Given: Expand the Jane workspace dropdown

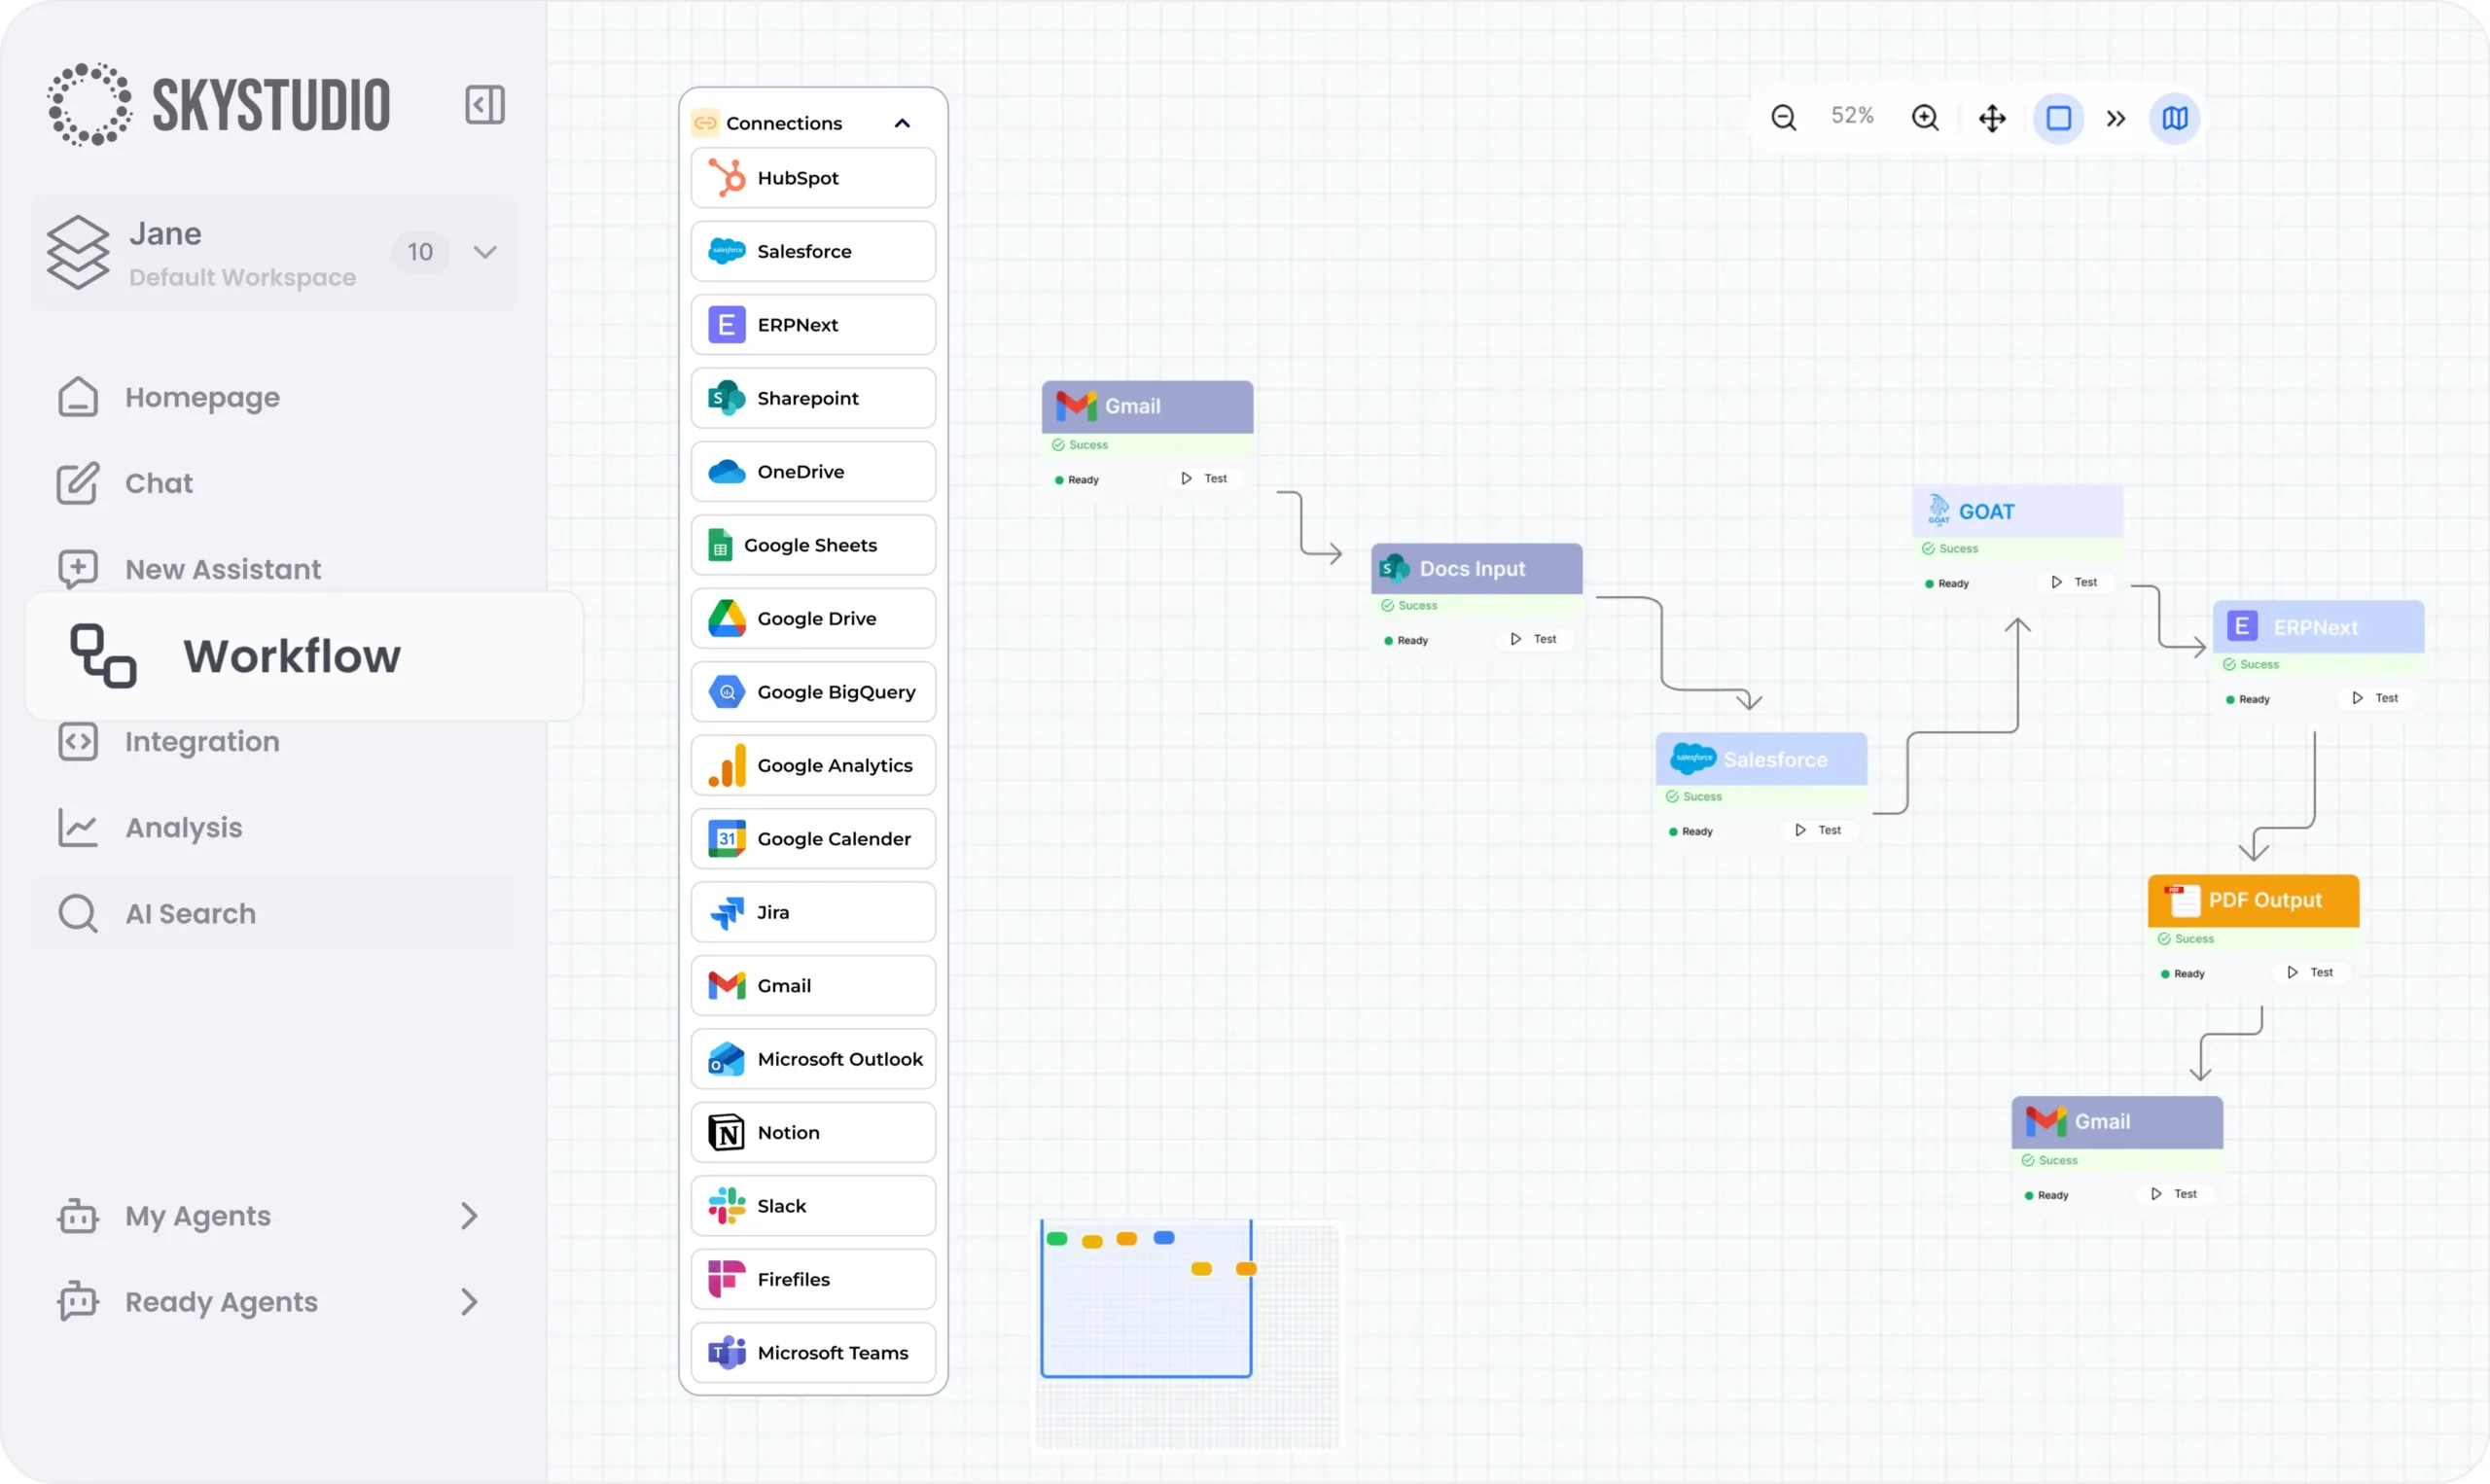Looking at the screenshot, I should [484, 252].
